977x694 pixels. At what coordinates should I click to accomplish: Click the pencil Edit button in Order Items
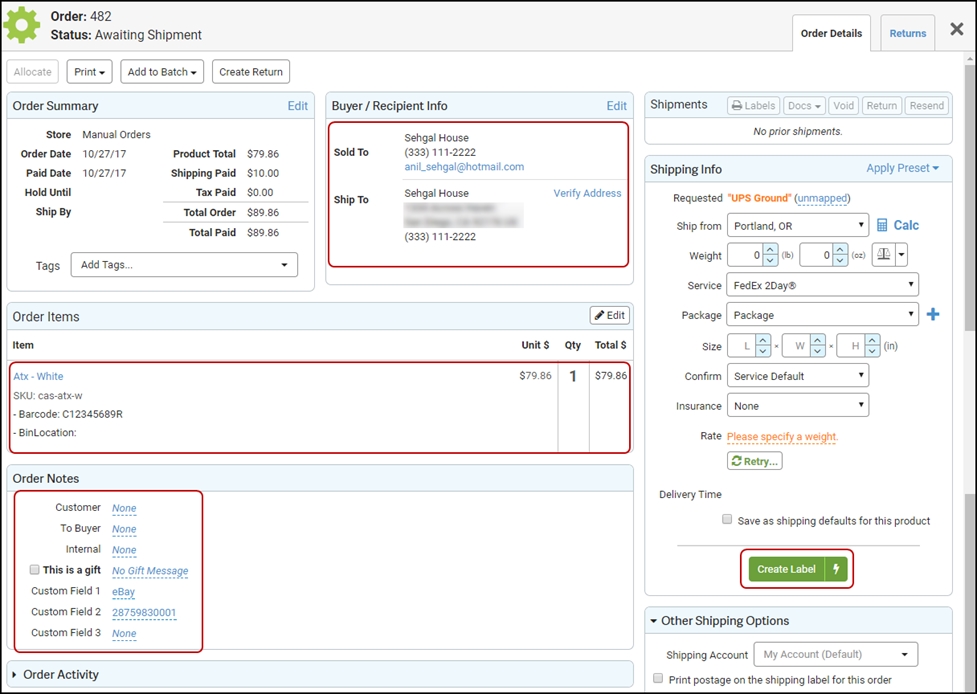pos(609,315)
